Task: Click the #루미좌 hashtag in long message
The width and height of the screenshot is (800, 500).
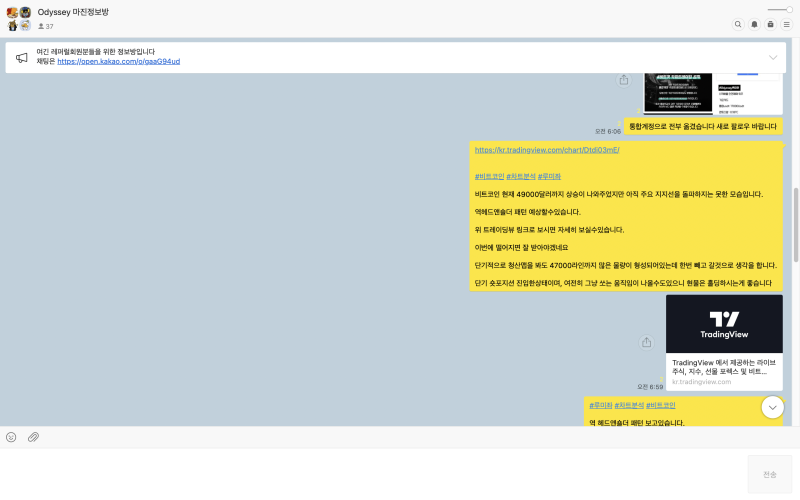Action: tap(549, 177)
